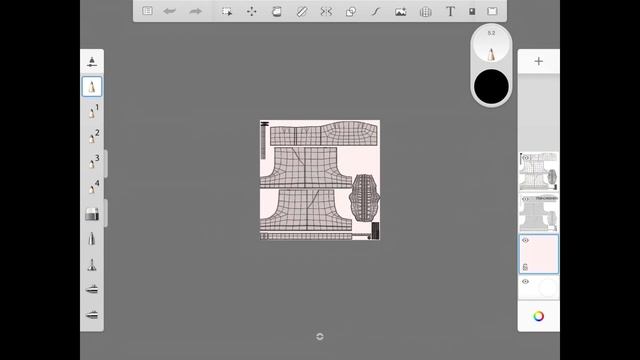Select the bottom airbrush tool
Viewport: 640px width, 360px height.
[x=92, y=315]
